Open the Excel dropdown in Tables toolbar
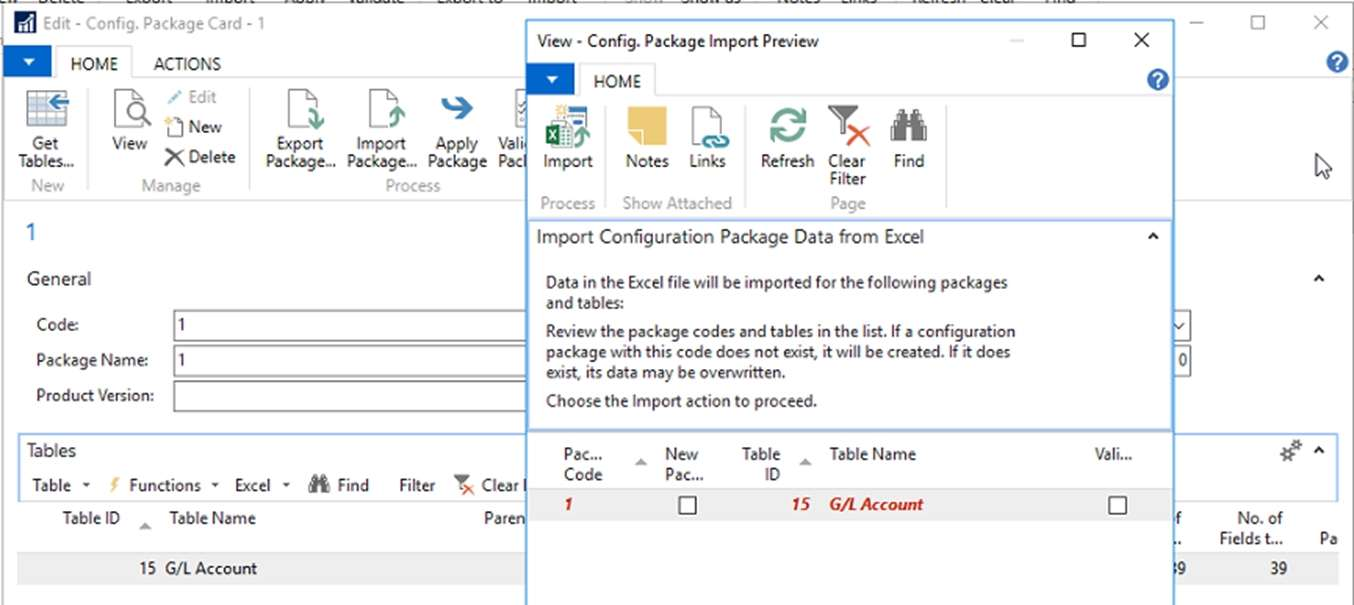Screen dimensions: 1354x605 (x=261, y=485)
